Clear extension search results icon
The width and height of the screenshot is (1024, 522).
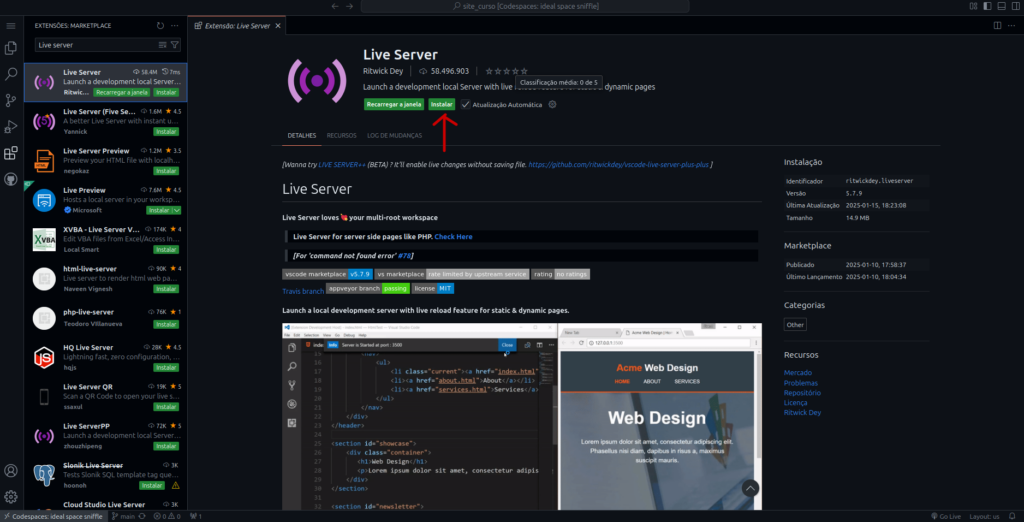click(x=163, y=45)
